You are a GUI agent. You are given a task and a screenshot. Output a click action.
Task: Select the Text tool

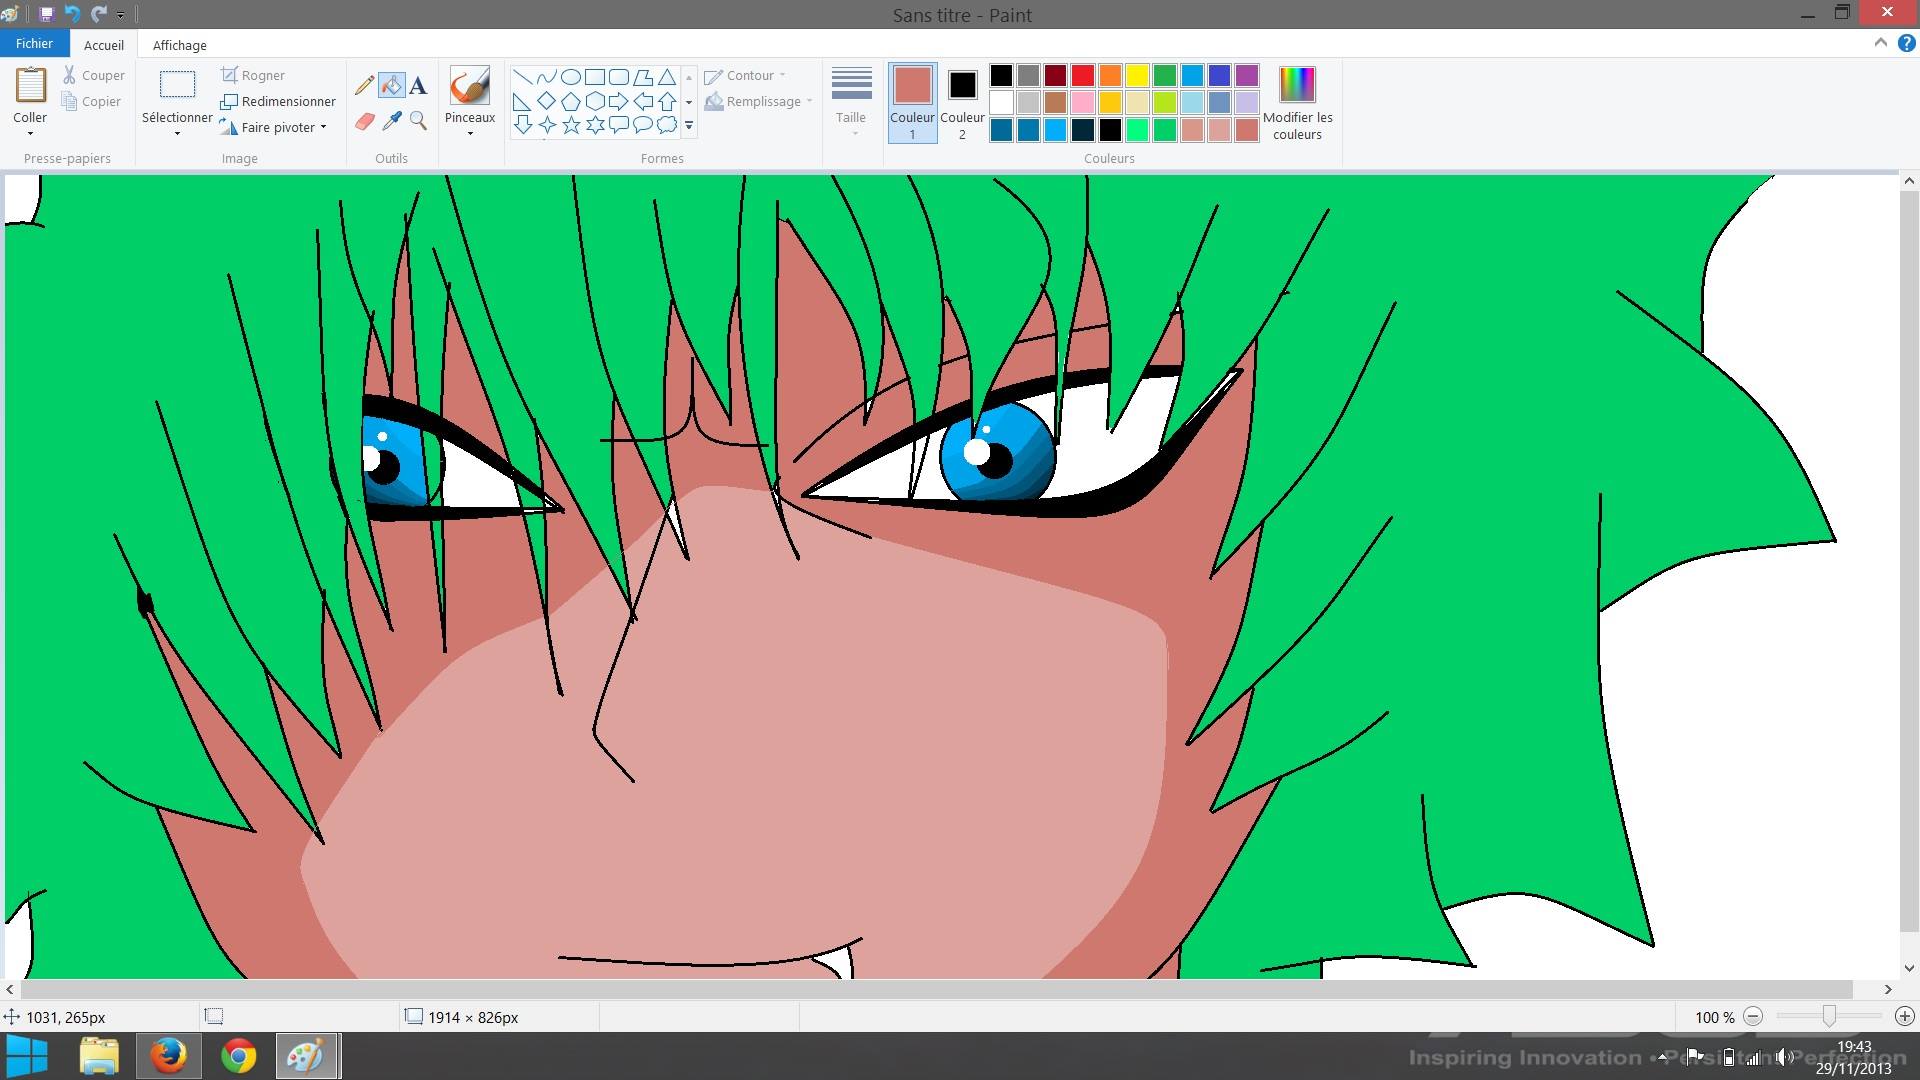418,86
